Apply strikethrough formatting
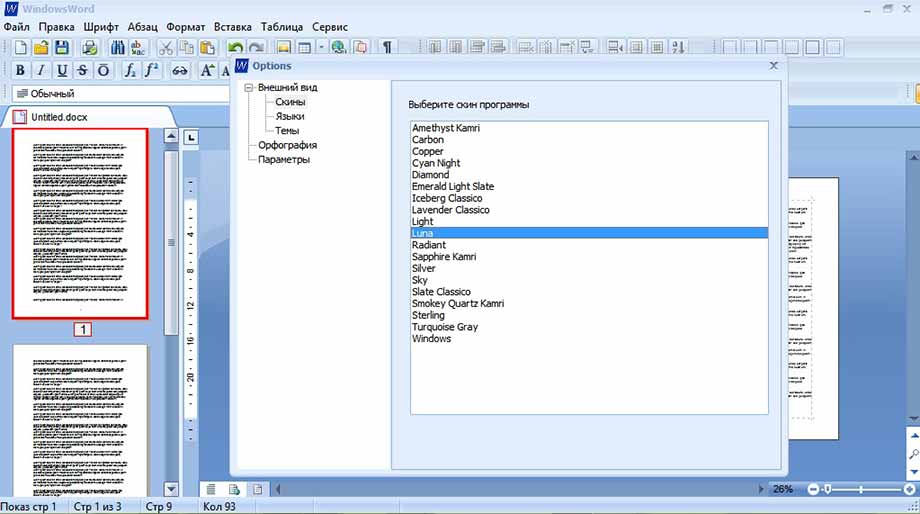920x514 pixels. 82,70
